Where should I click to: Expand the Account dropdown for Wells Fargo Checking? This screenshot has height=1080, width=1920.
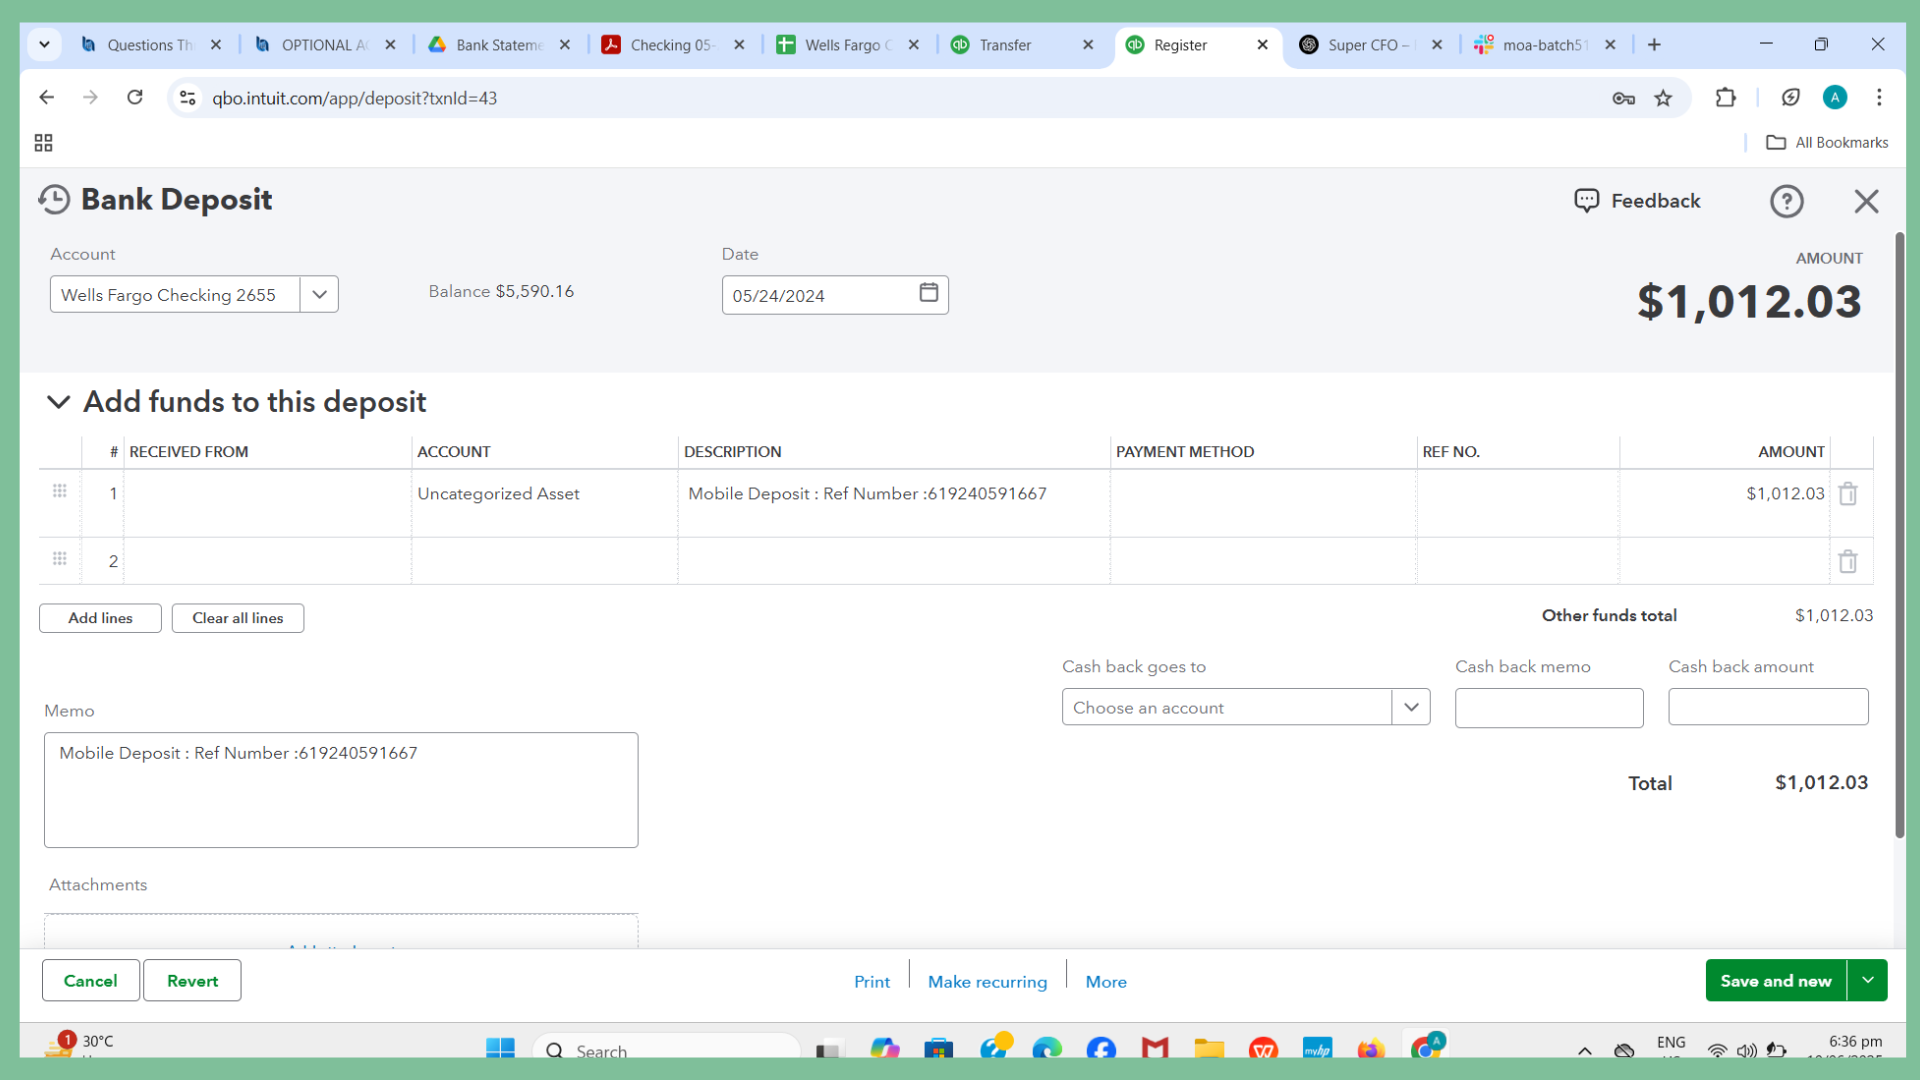click(x=319, y=295)
